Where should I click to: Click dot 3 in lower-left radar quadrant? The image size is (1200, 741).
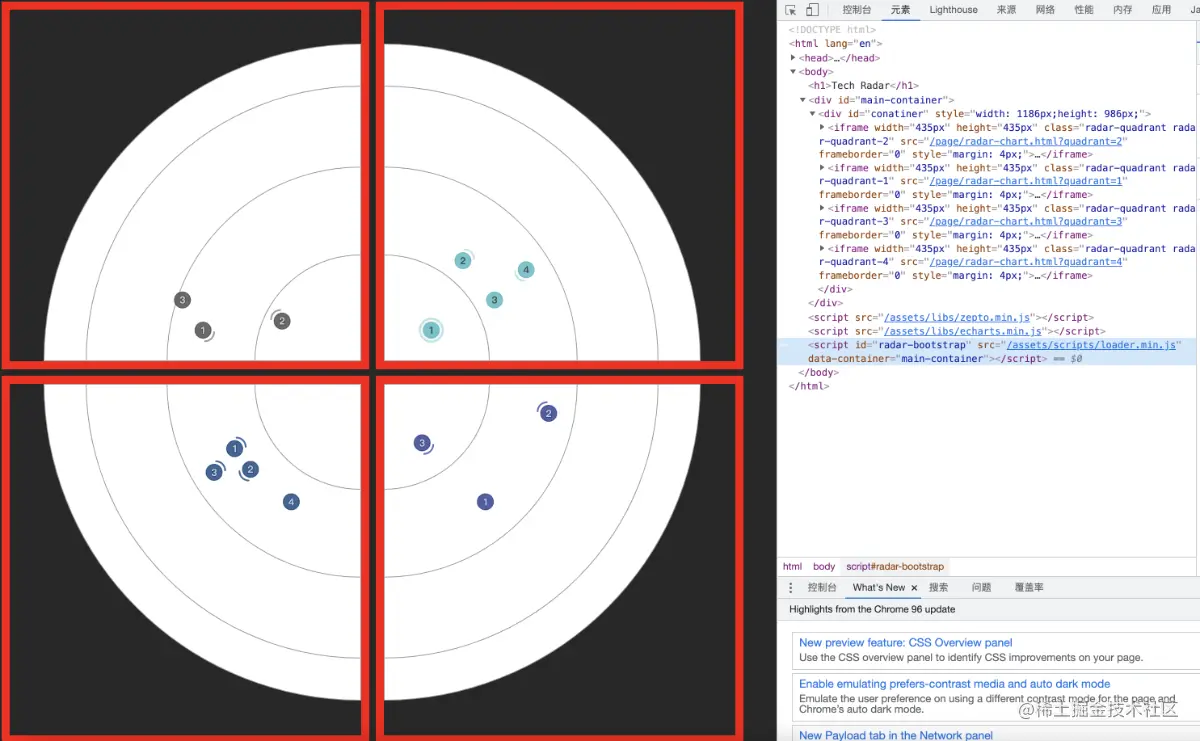(214, 472)
